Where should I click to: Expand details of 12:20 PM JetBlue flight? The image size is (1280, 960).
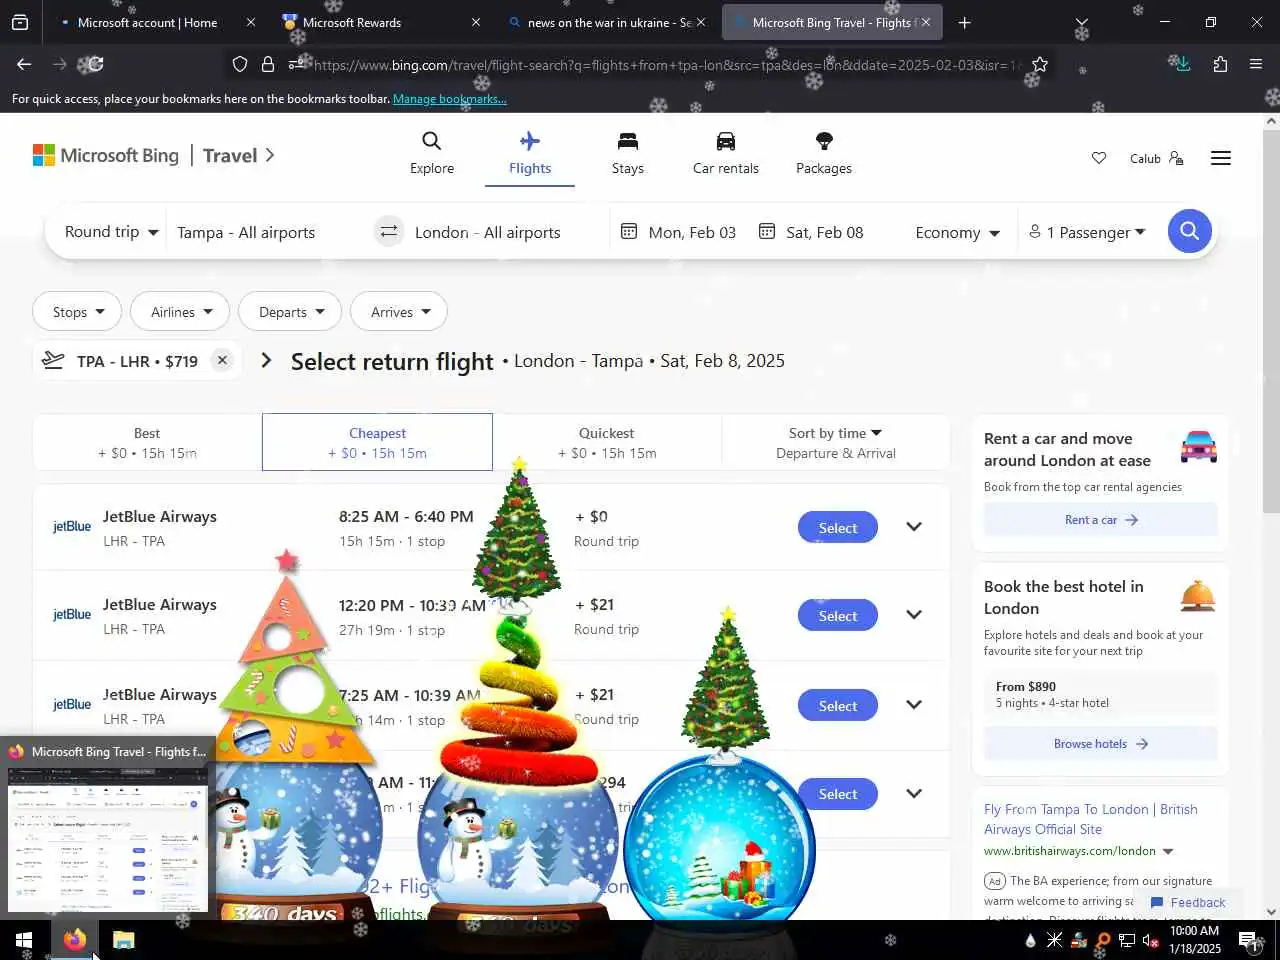pyautogui.click(x=914, y=615)
